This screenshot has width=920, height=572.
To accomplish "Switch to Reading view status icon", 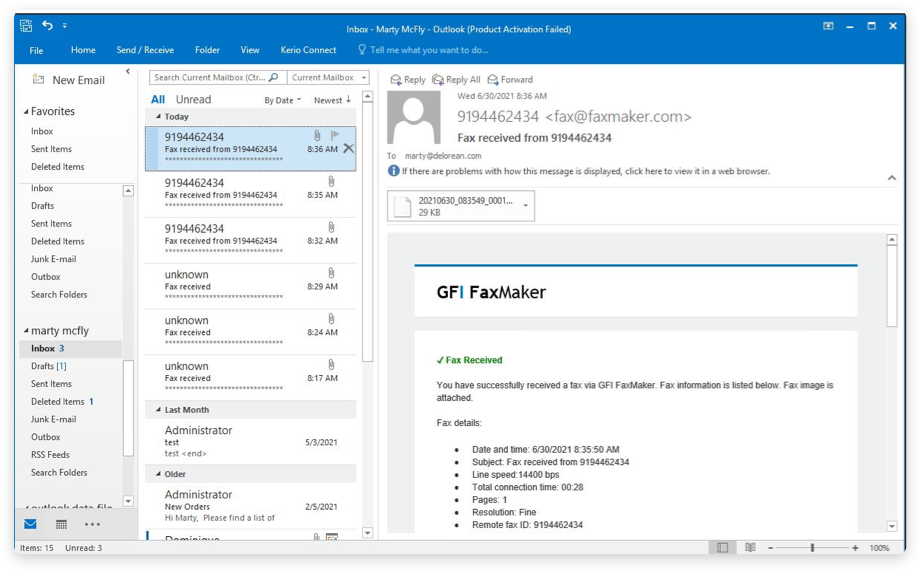I will [x=750, y=547].
